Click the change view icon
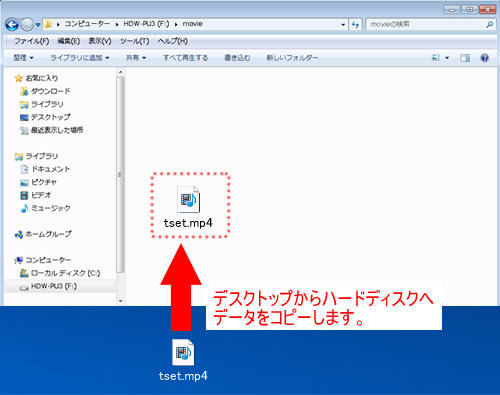The width and height of the screenshot is (500, 395). point(436,58)
